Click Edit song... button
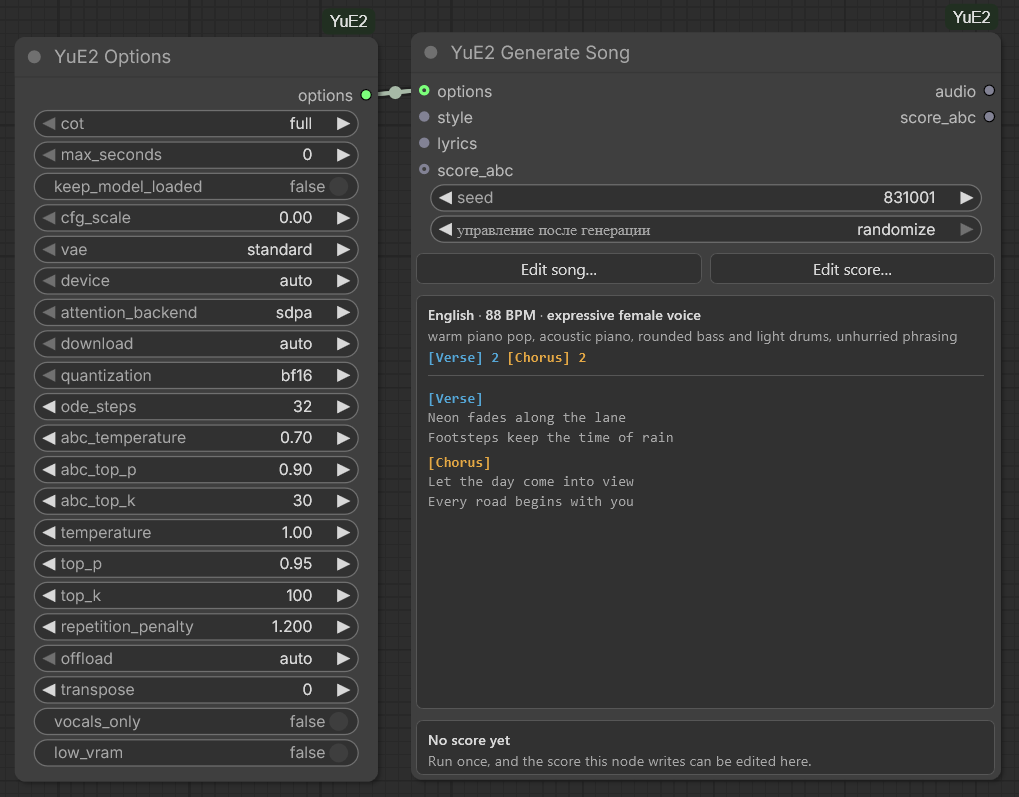The width and height of the screenshot is (1019, 797). 559,269
